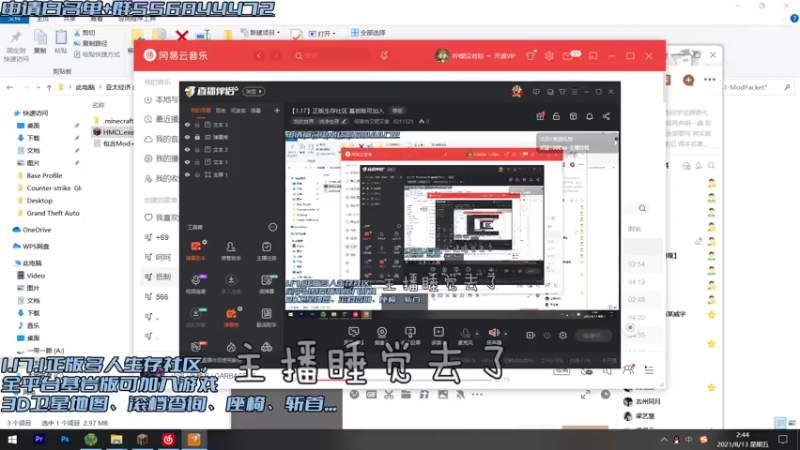Image resolution: width=800 pixels, height=450 pixels.
Task: Open message inbox in NetEase Music header
Action: (568, 56)
